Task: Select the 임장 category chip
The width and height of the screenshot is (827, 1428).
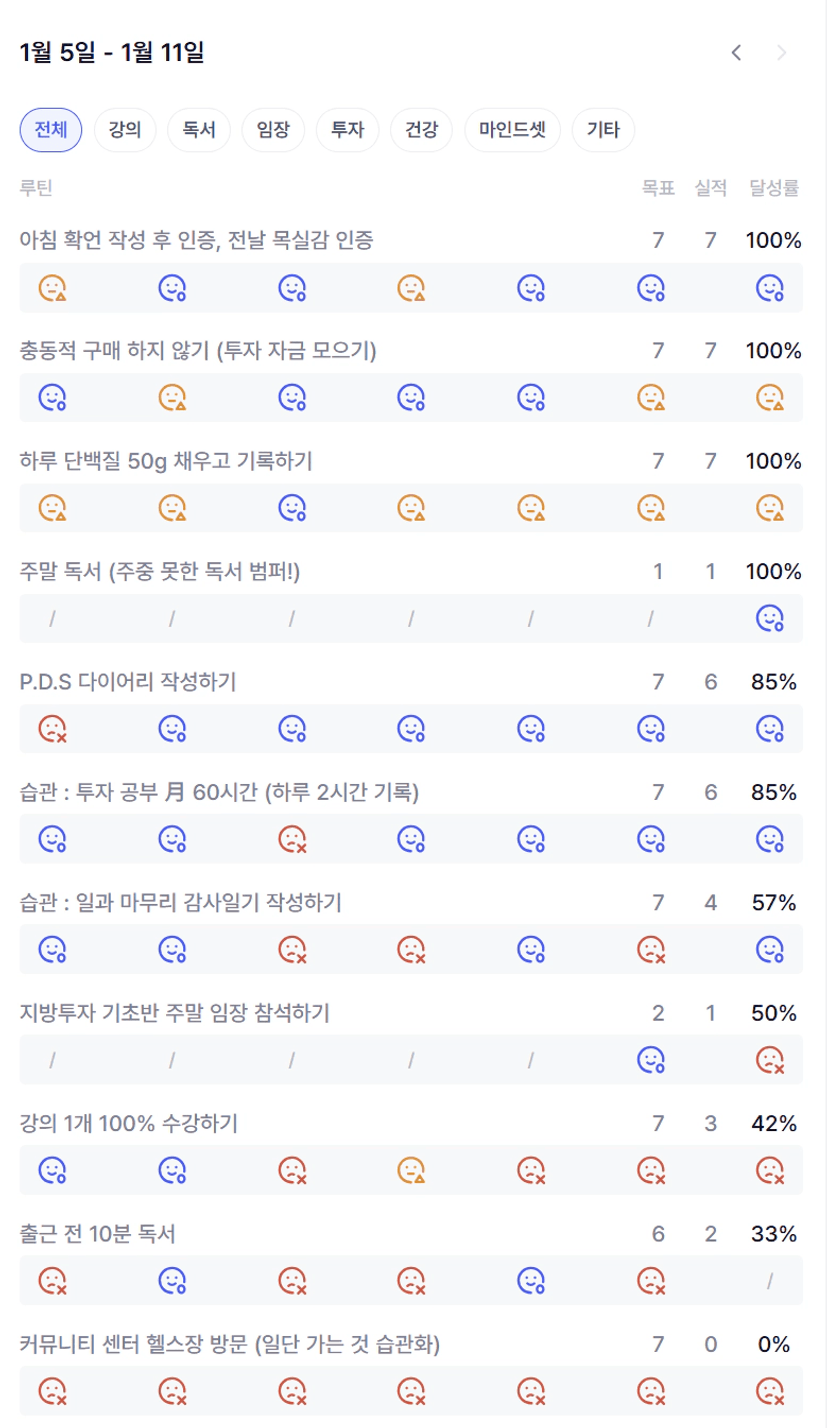Action: coord(273,130)
